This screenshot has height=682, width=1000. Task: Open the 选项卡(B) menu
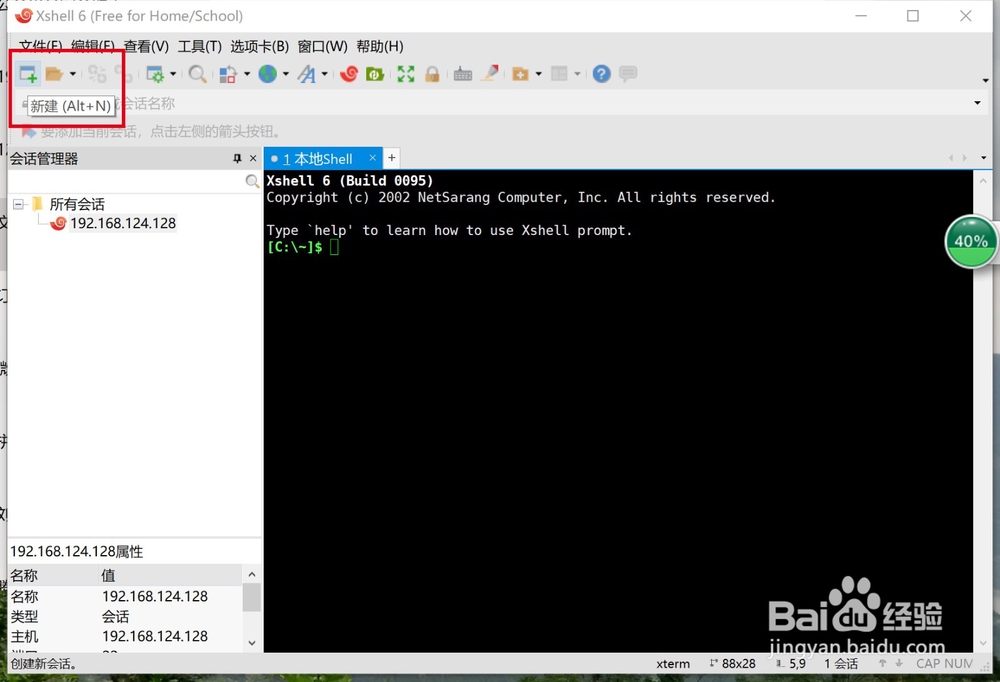click(260, 47)
